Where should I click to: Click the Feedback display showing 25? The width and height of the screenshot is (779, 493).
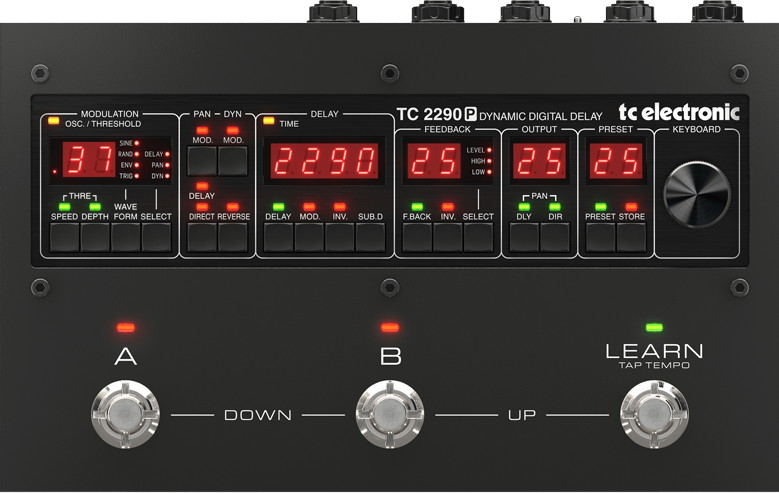point(434,161)
